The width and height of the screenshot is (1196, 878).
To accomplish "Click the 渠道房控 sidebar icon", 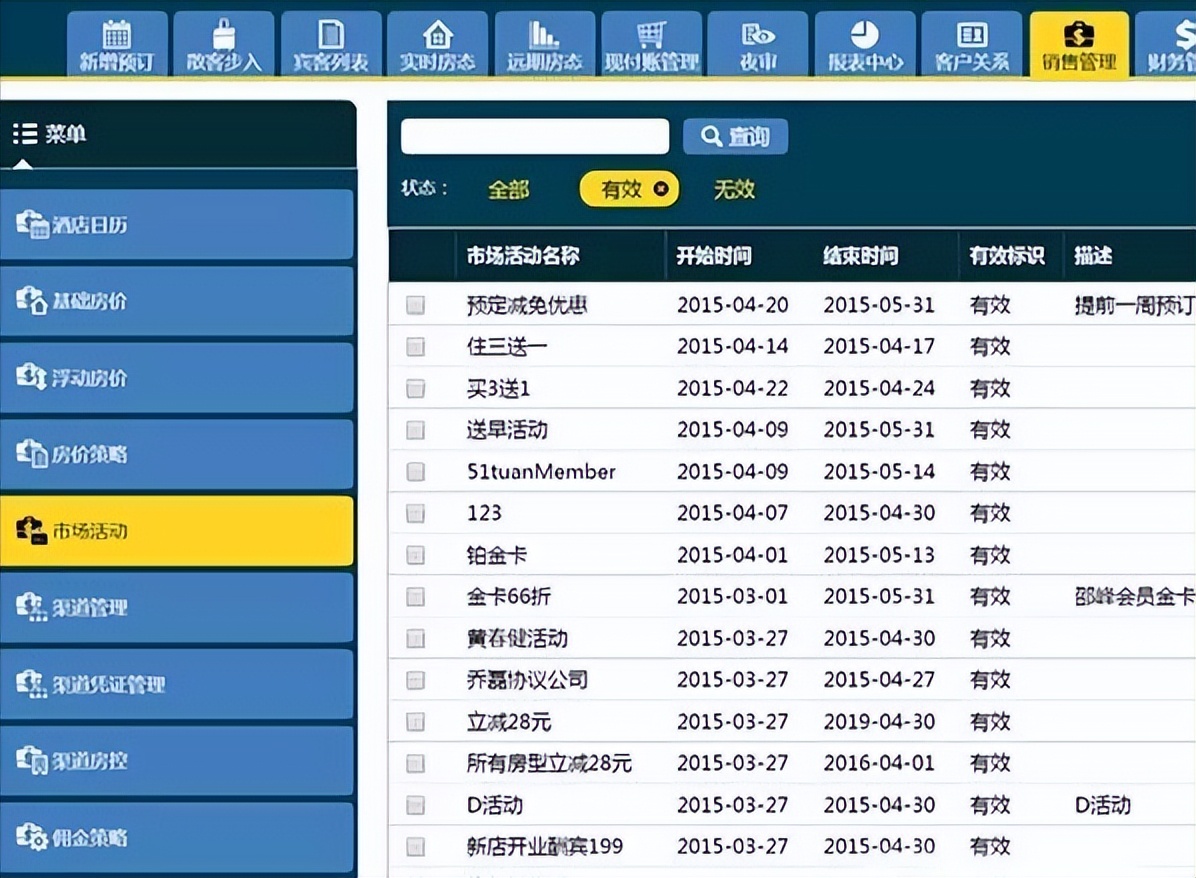I will coord(32,760).
